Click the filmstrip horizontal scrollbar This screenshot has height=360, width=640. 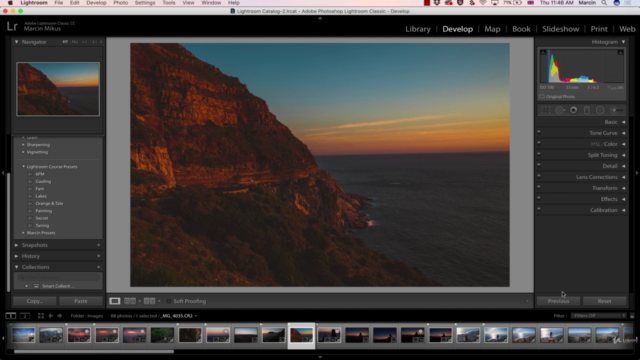(x=94, y=351)
